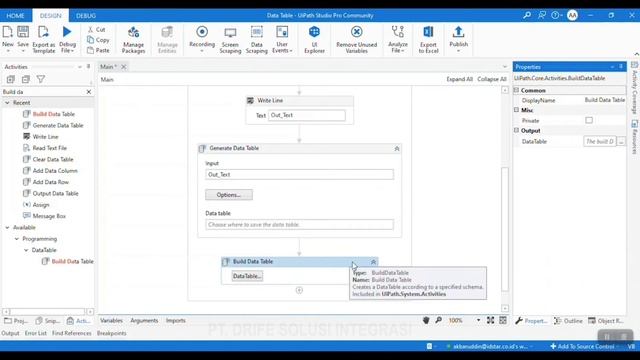Select Add Data Row in Recent list
This screenshot has height=360, width=640.
coord(51,182)
